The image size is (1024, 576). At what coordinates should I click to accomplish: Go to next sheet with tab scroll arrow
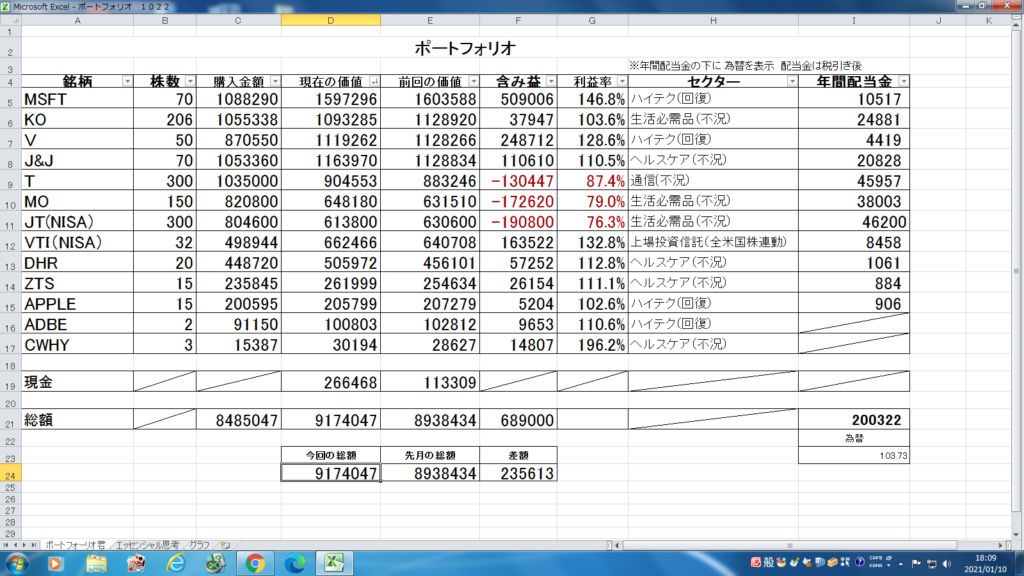24,545
